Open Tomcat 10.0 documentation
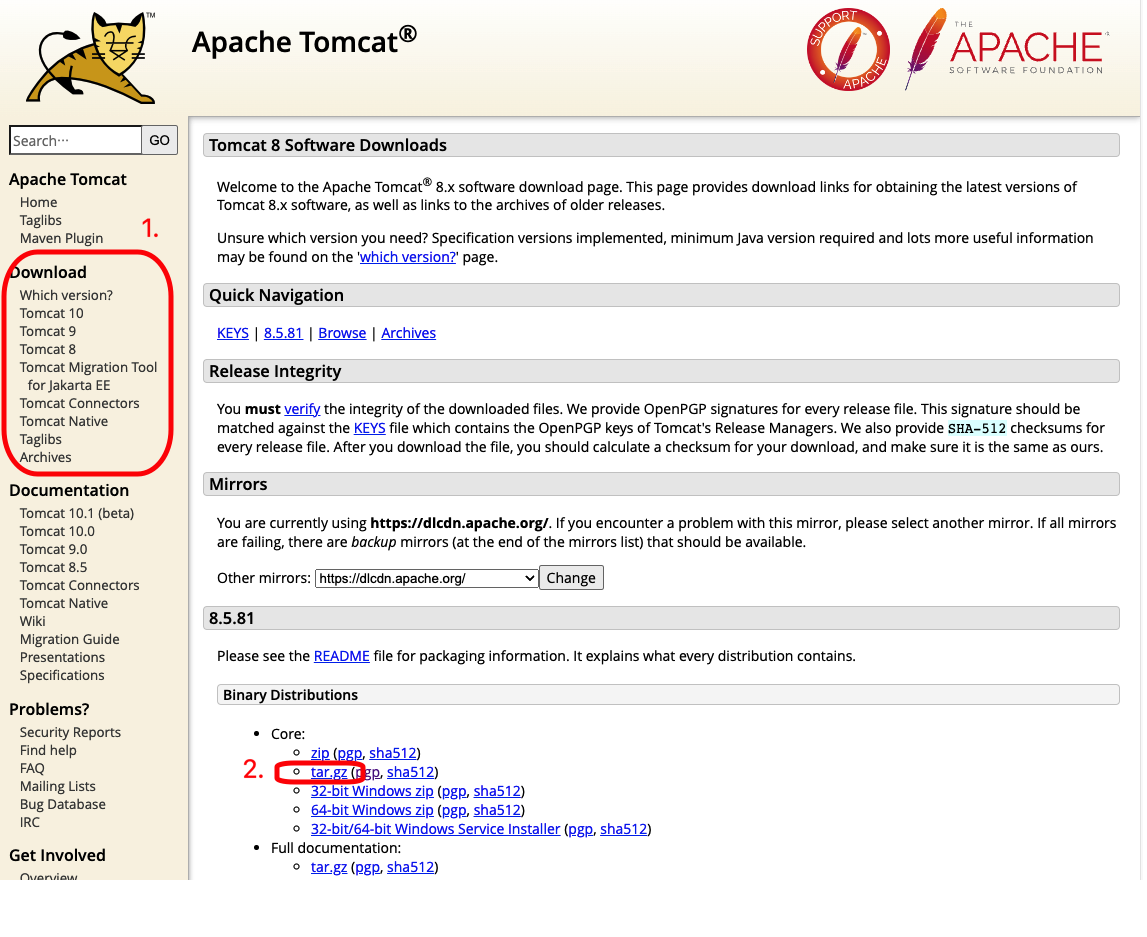This screenshot has height=937, width=1147. point(57,531)
